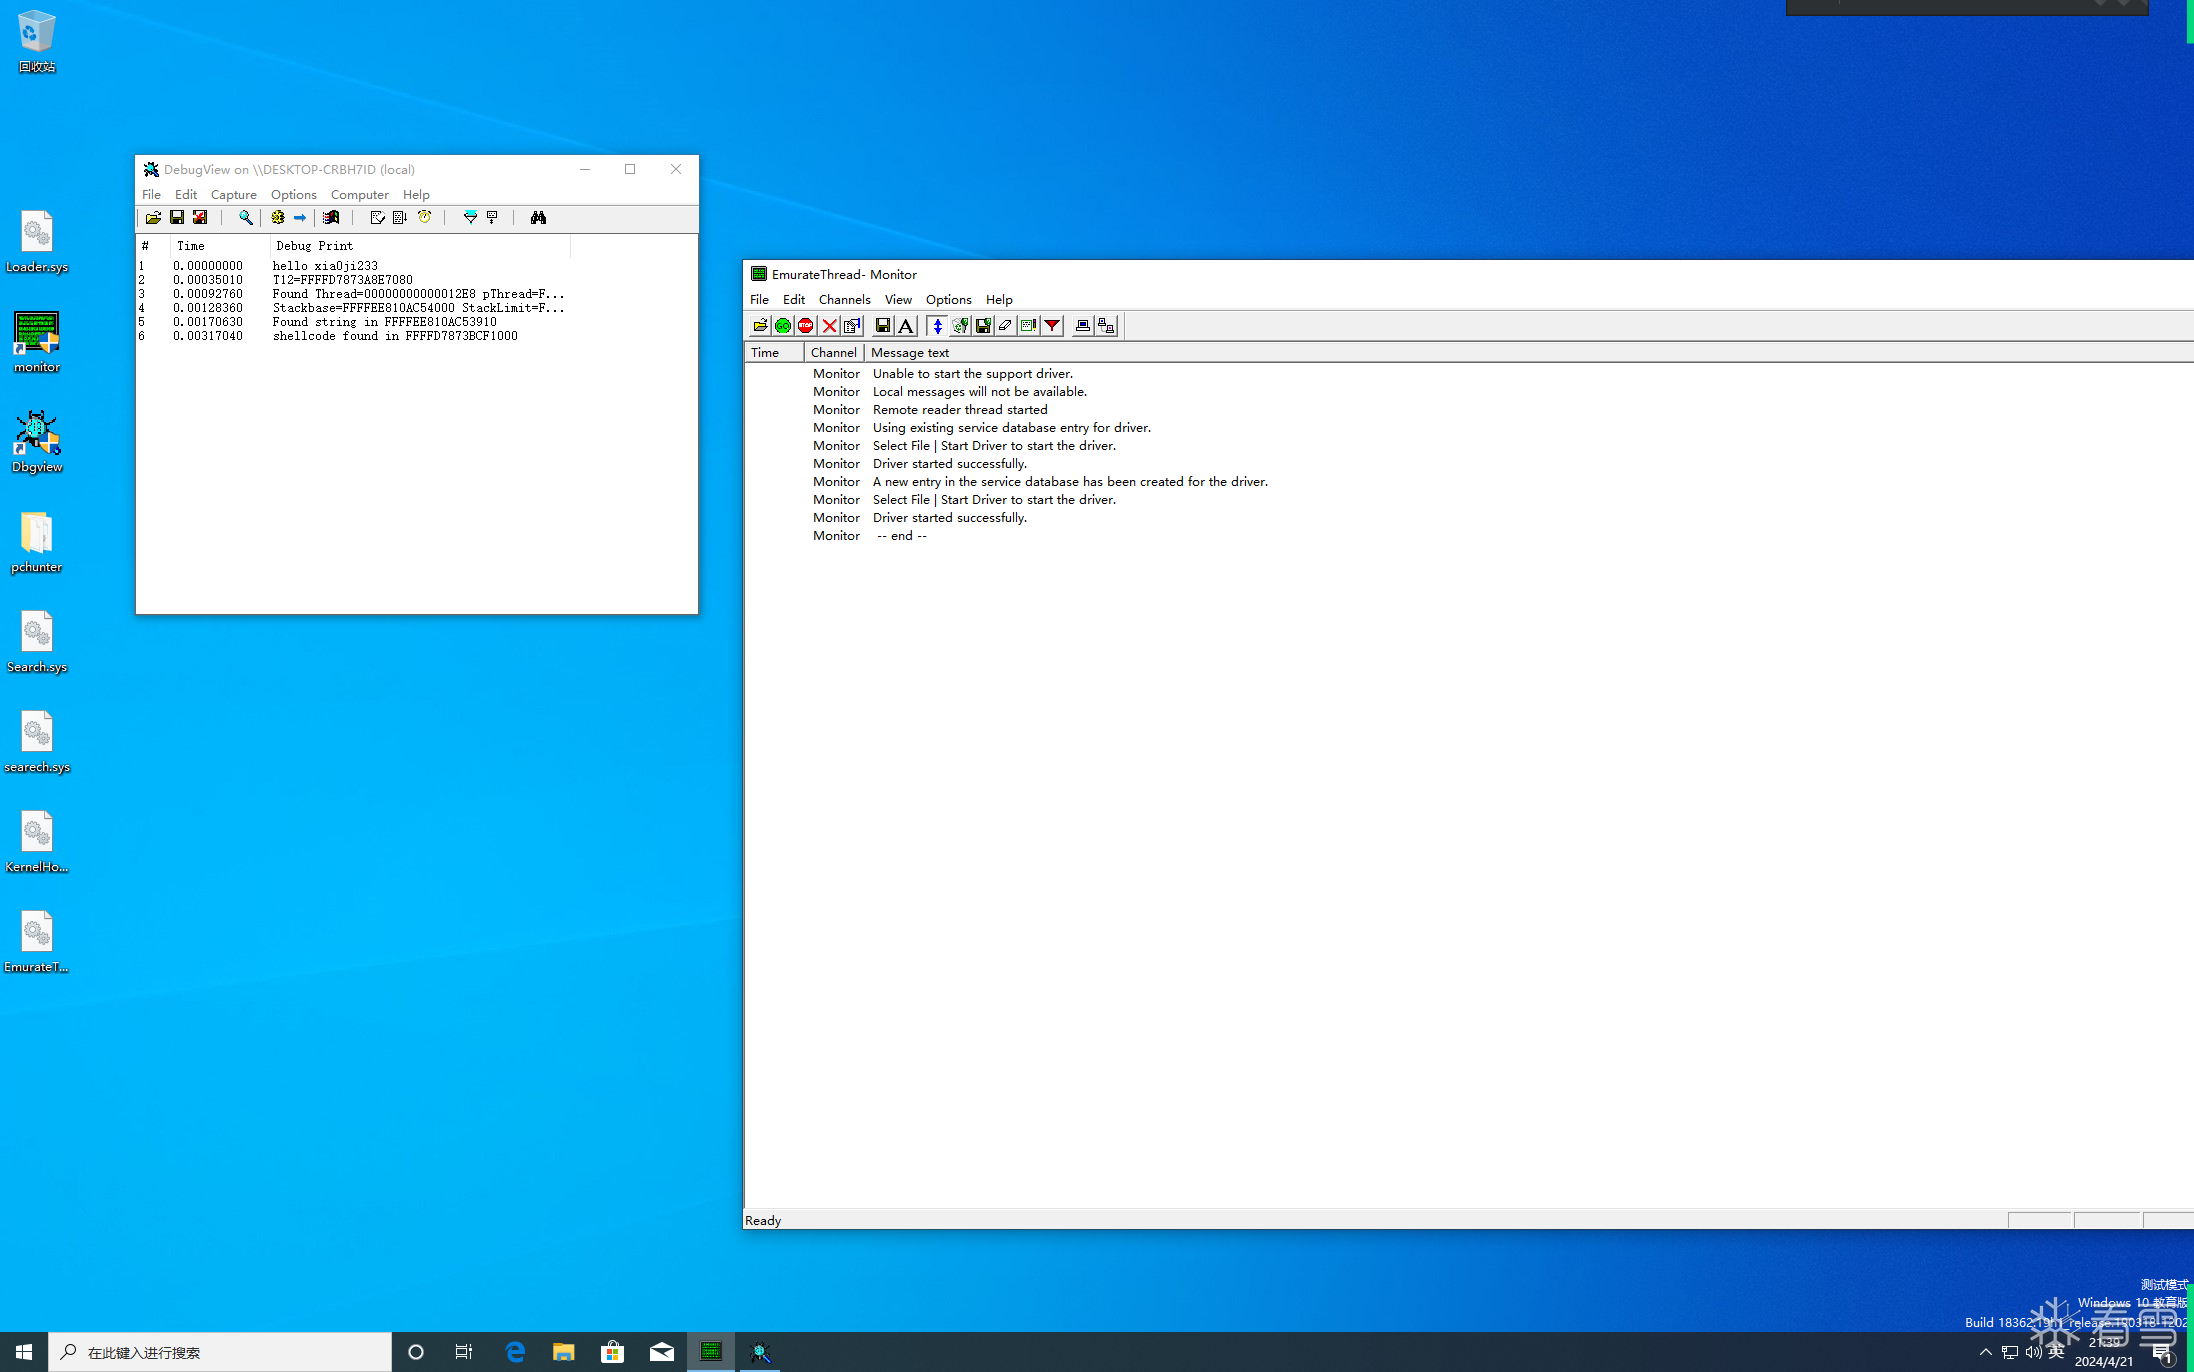Toggle capture kernel gear icon in DebugView
Image resolution: width=2194 pixels, height=1372 pixels.
277,218
